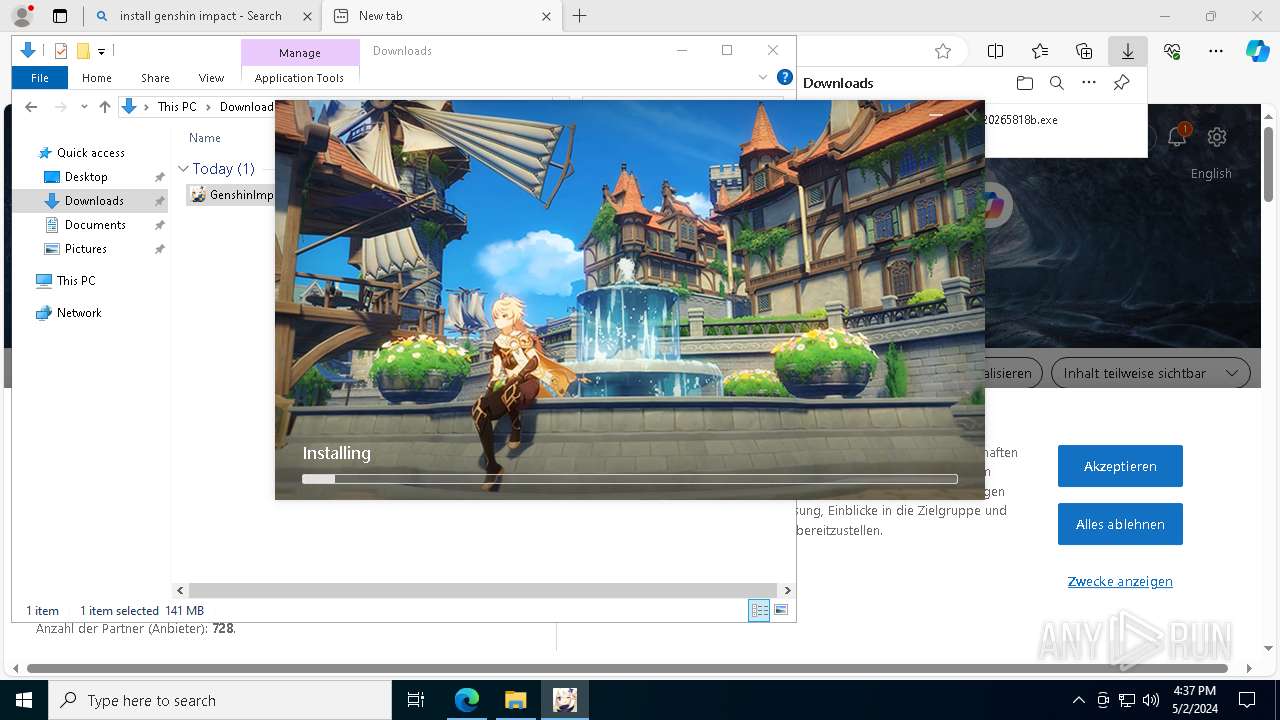Open Edge split screen icon

(x=996, y=51)
